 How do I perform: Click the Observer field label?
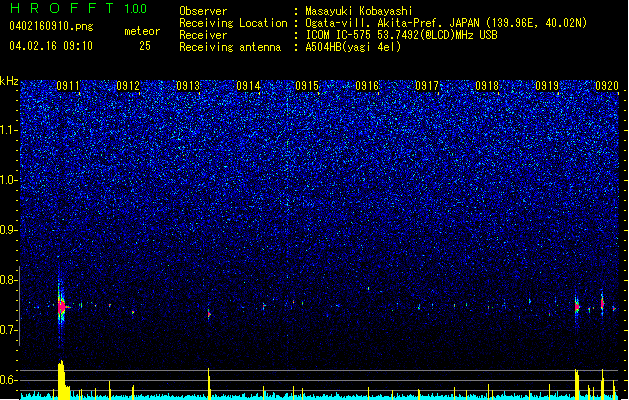[203, 11]
